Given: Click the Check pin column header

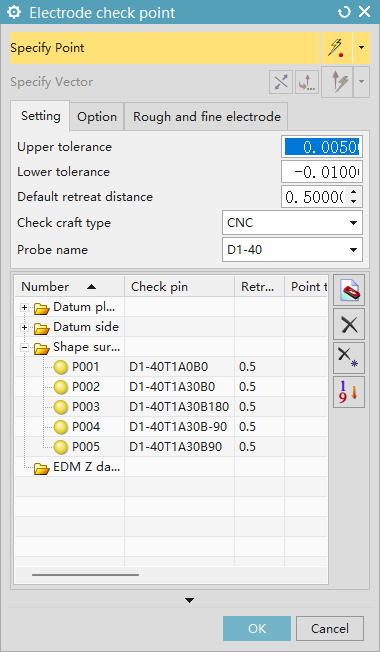Looking at the screenshot, I should point(179,286).
